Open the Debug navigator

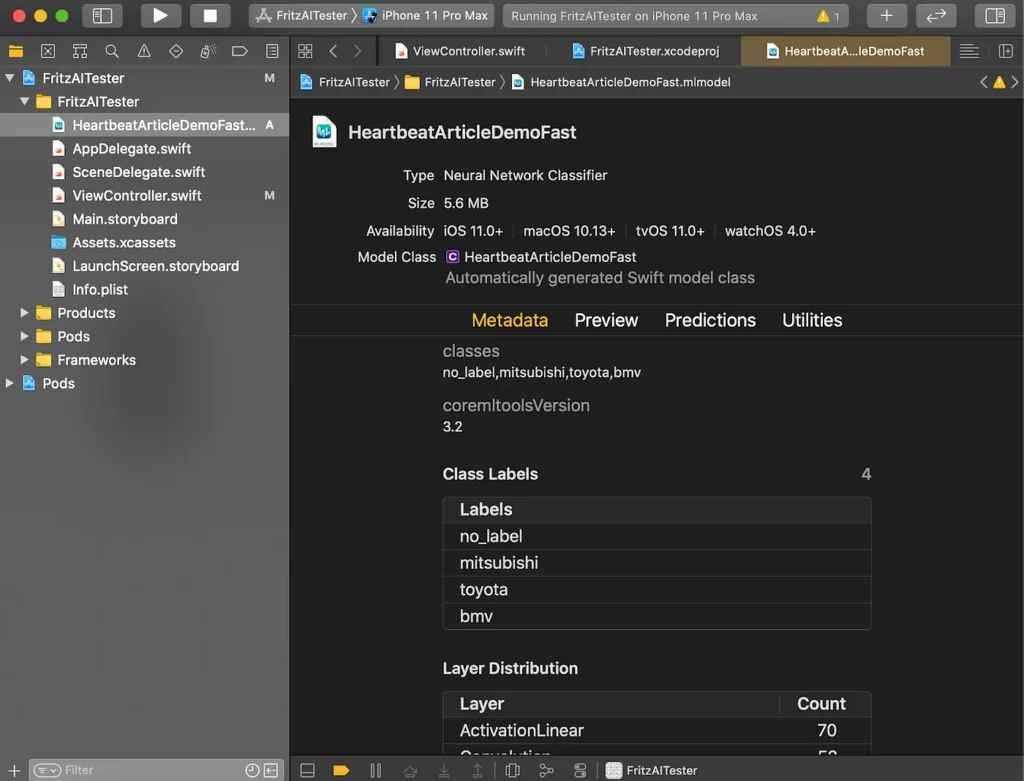point(208,51)
